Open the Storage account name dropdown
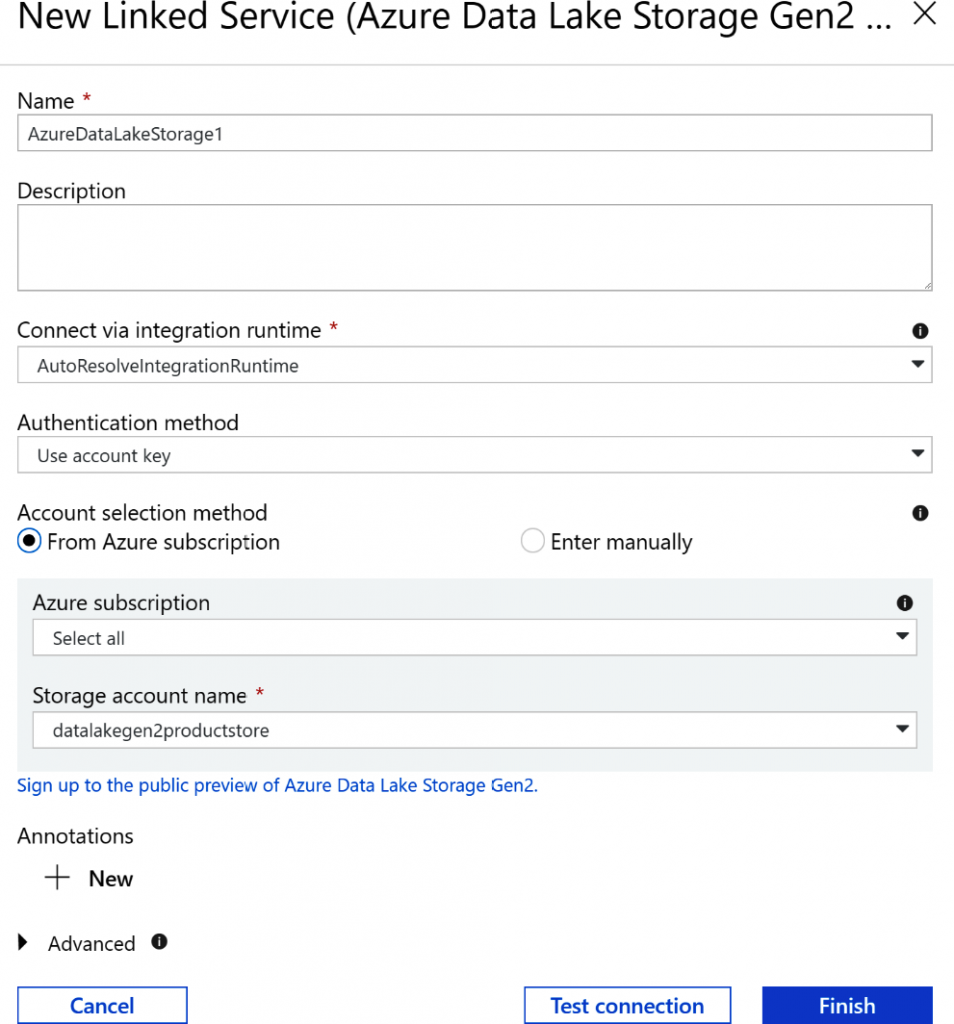954x1024 pixels. pyautogui.click(x=475, y=731)
